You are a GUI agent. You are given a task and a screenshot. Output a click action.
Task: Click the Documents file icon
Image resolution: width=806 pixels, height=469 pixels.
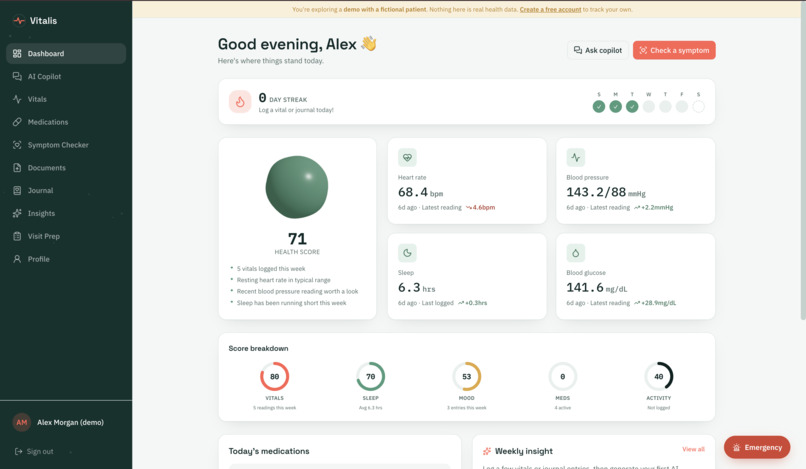[17, 168]
